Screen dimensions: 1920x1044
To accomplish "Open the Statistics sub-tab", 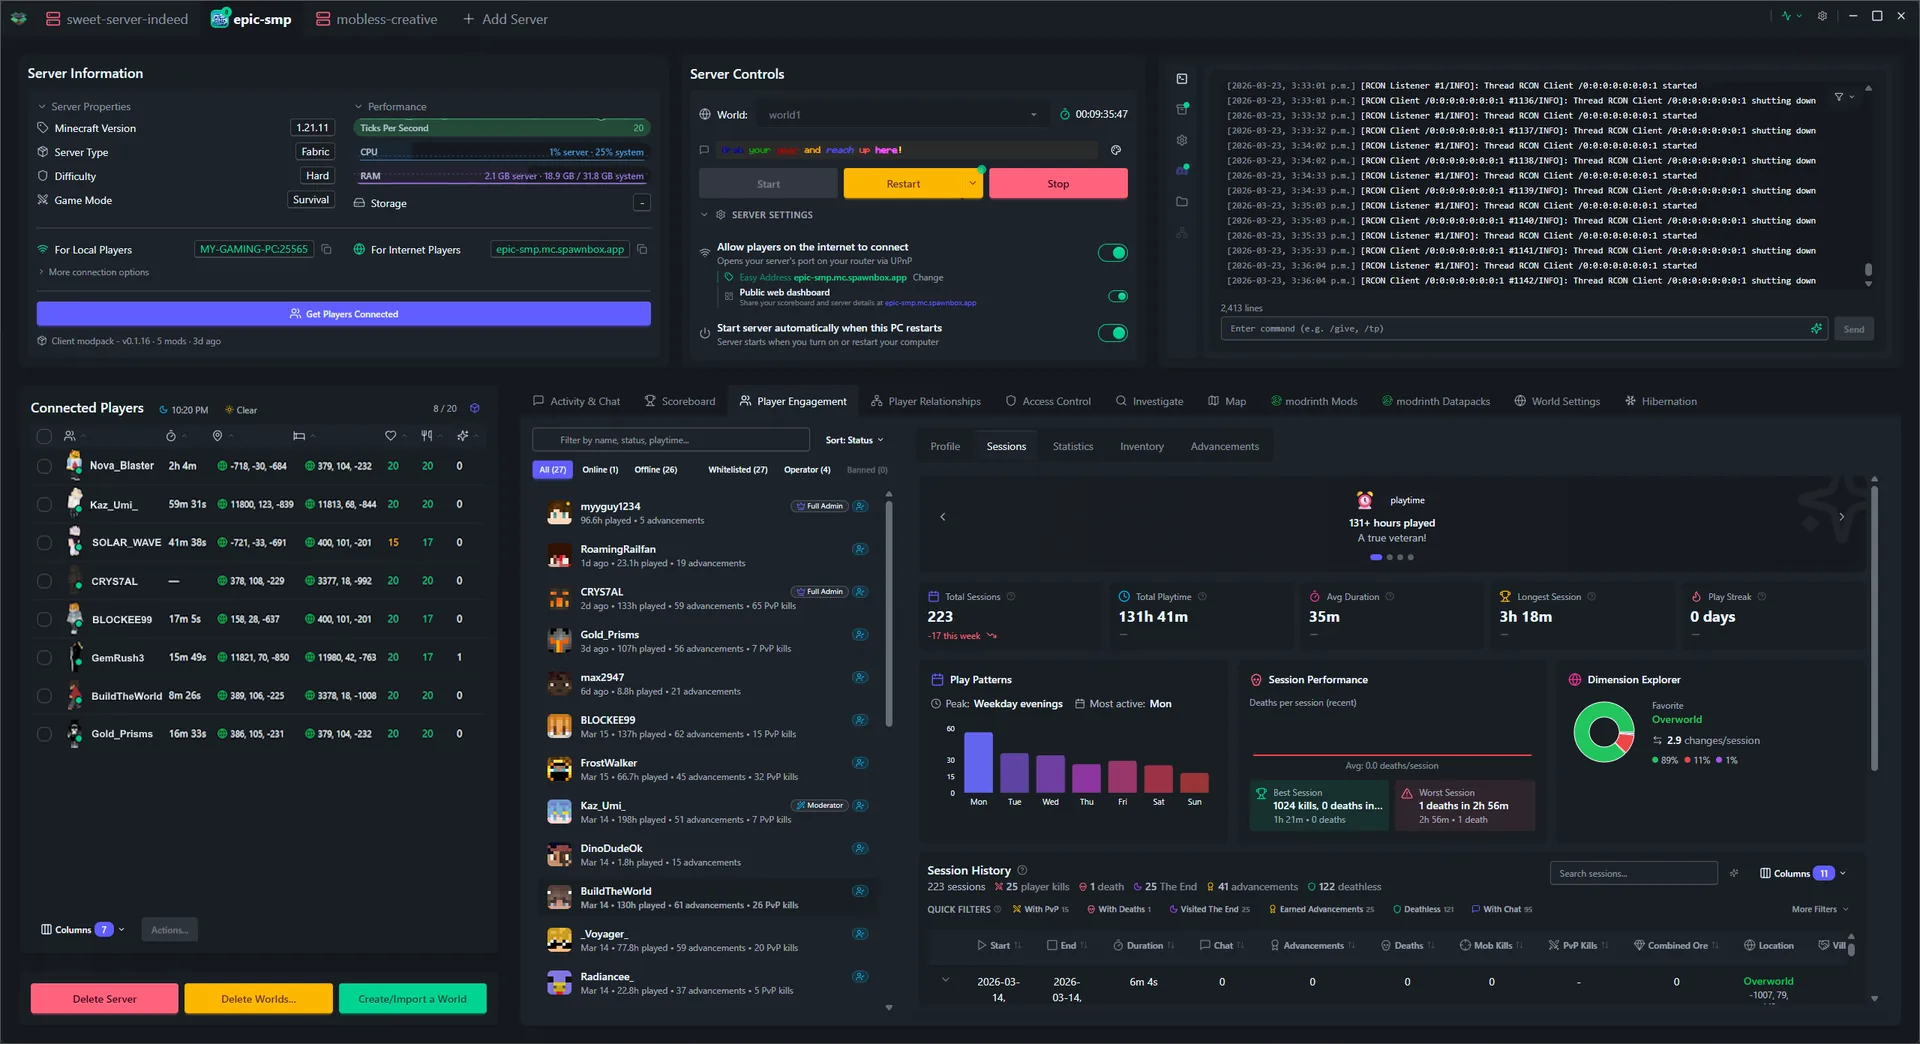I will click(x=1072, y=446).
